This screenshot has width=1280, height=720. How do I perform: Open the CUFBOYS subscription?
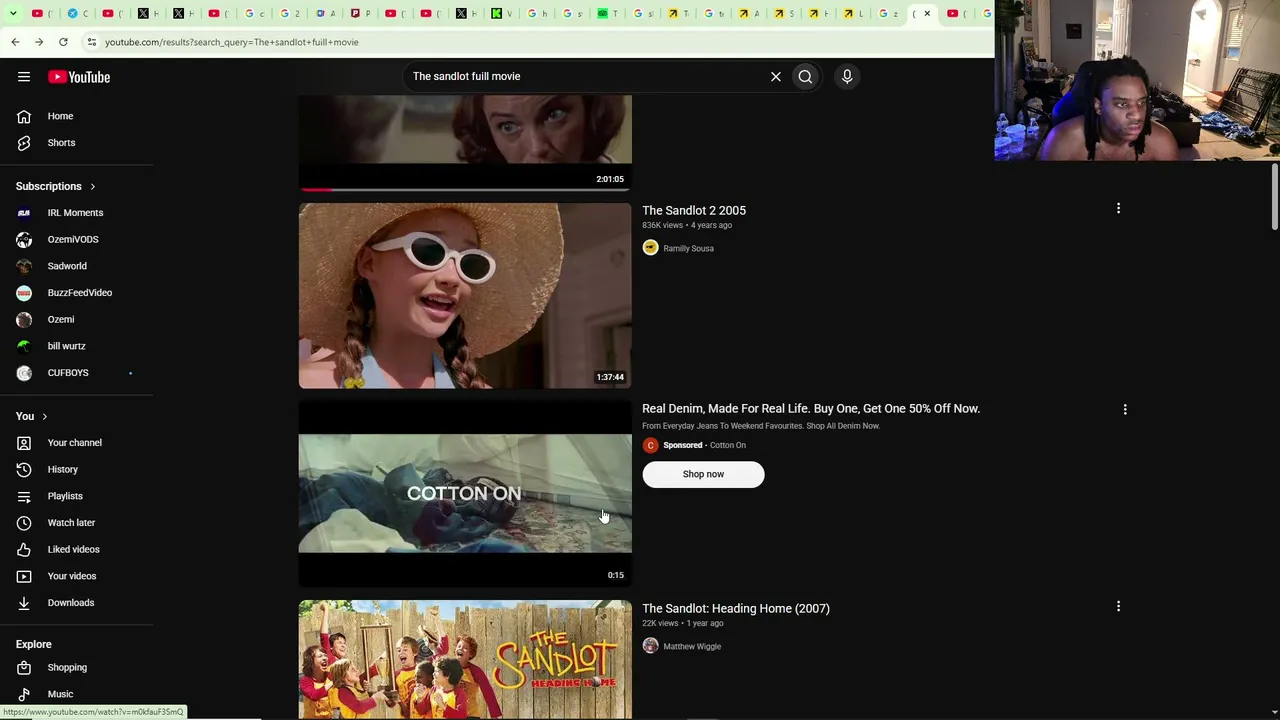76,373
